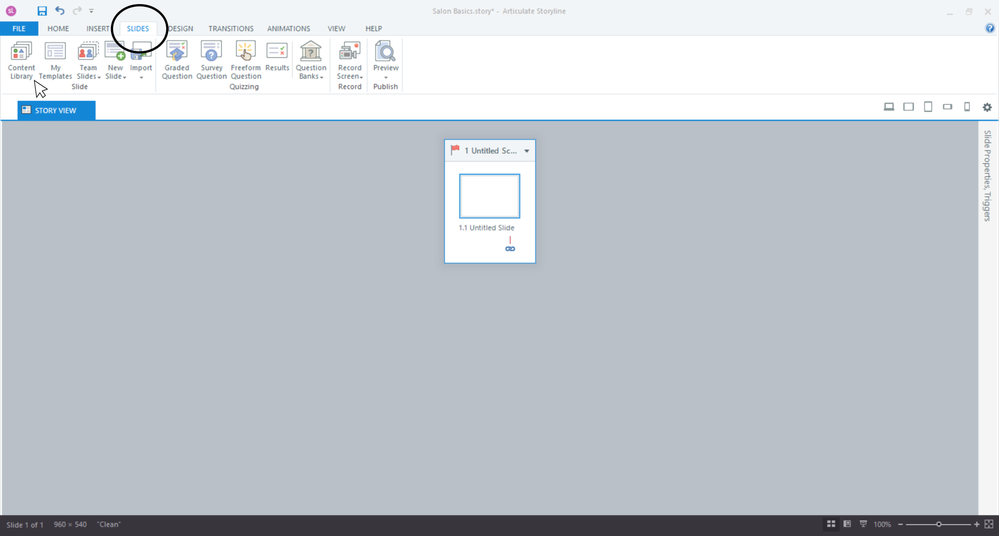Click the "Clean" theme name in status bar

click(x=109, y=525)
